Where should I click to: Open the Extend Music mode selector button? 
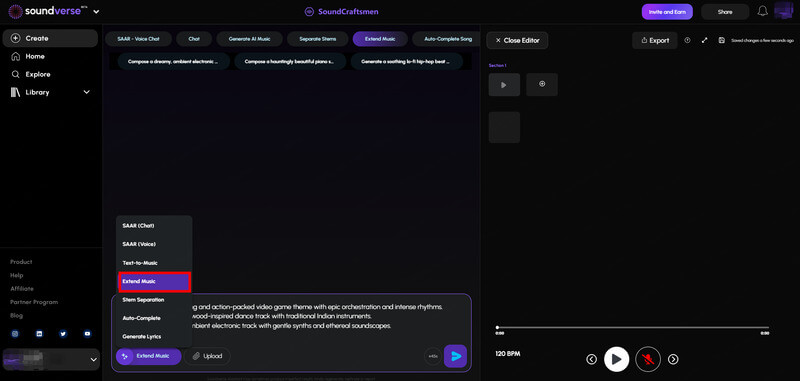click(x=148, y=356)
